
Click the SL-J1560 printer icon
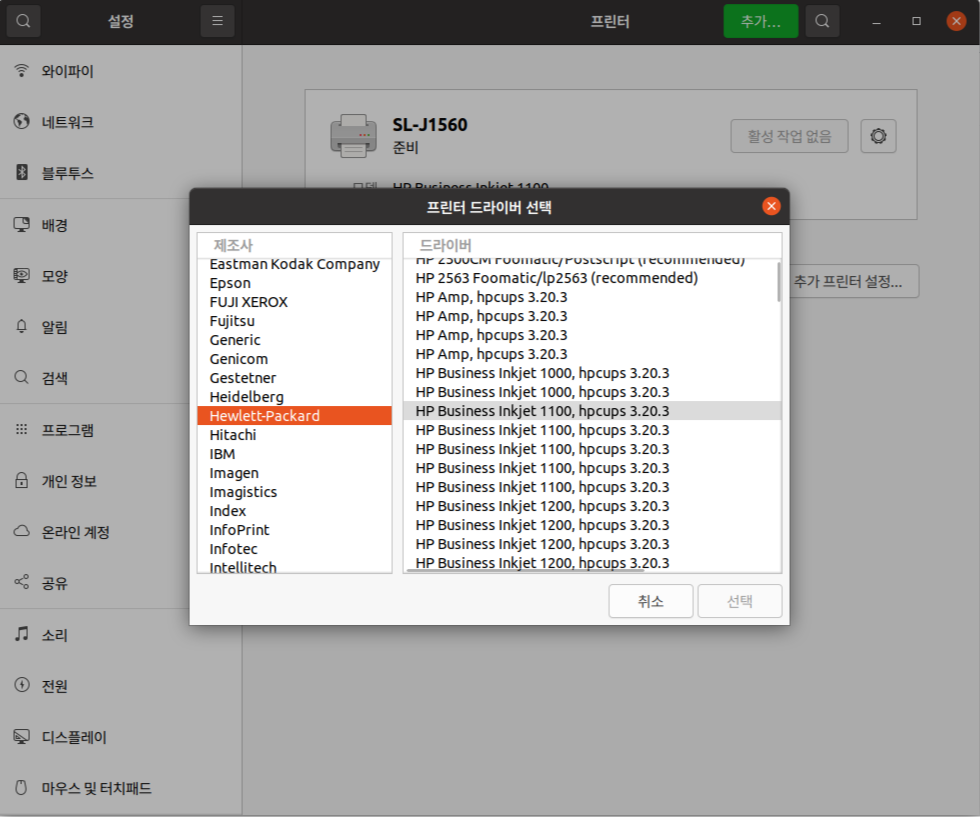(x=353, y=136)
